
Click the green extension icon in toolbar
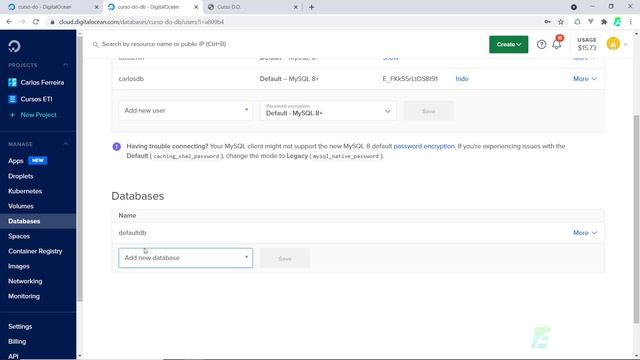coord(618,22)
